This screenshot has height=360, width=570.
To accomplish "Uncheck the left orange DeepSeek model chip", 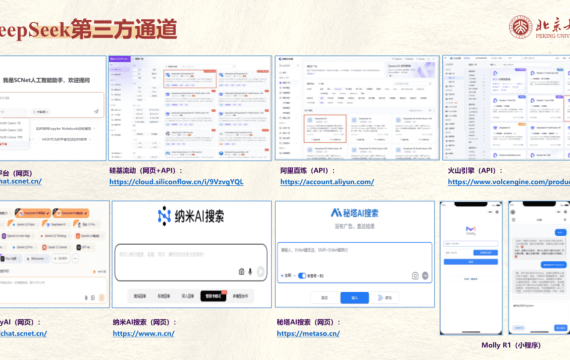I will click(x=33, y=213).
